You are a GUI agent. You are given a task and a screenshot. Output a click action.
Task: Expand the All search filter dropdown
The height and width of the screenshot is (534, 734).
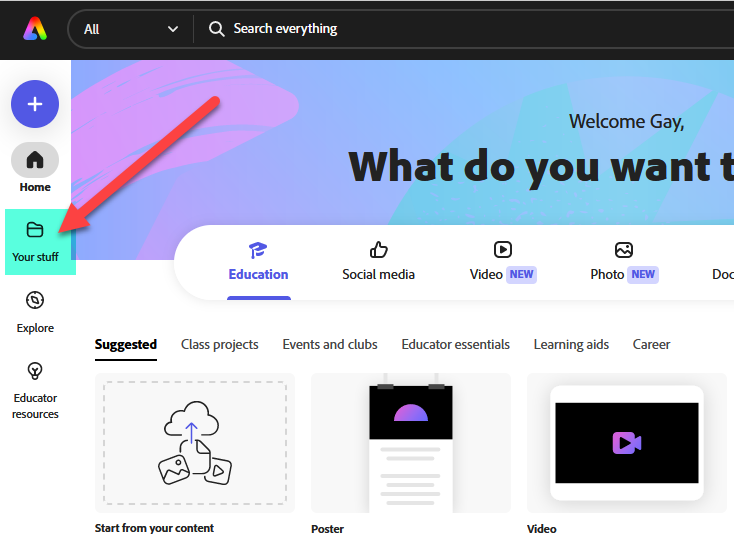pyautogui.click(x=130, y=29)
